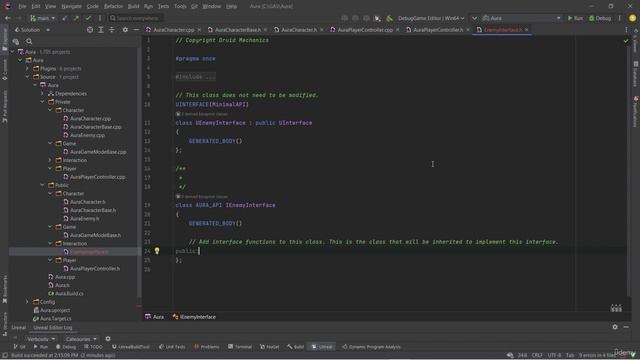640x360 pixels.
Task: Close the AuraCharacter.cpp tab
Action: [199, 30]
